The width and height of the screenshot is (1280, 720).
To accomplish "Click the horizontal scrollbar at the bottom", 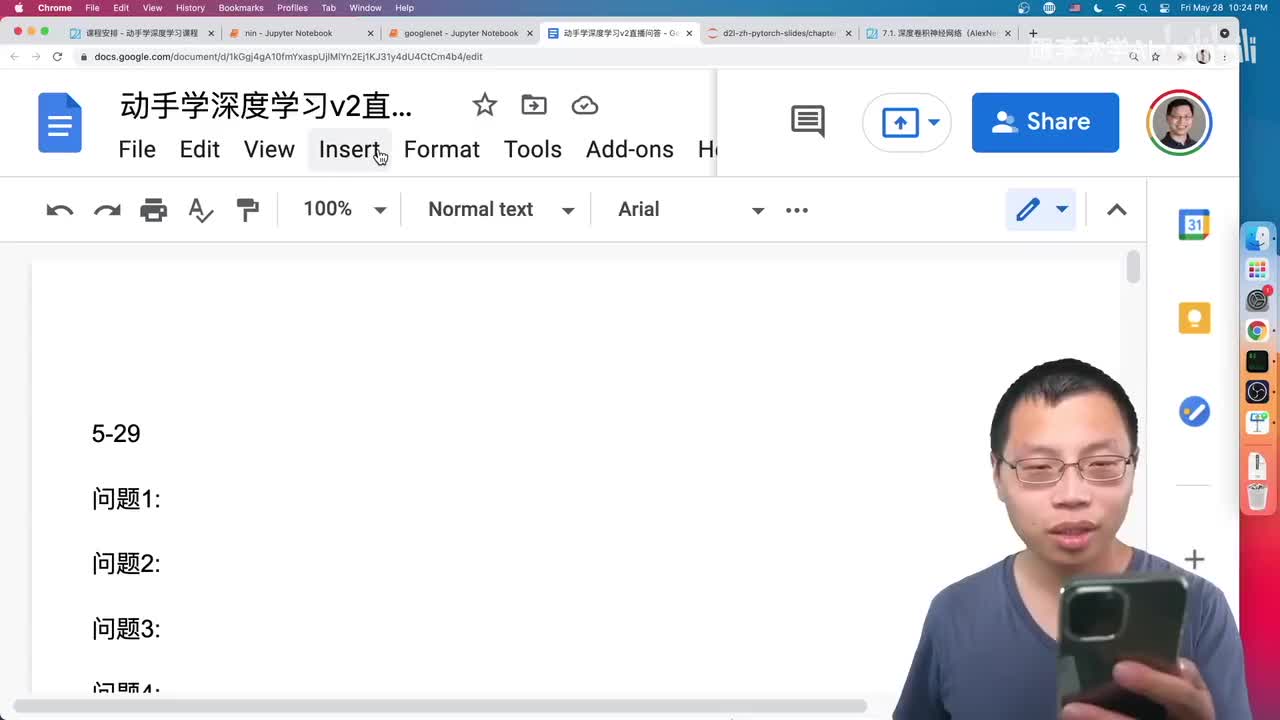I will pos(440,706).
